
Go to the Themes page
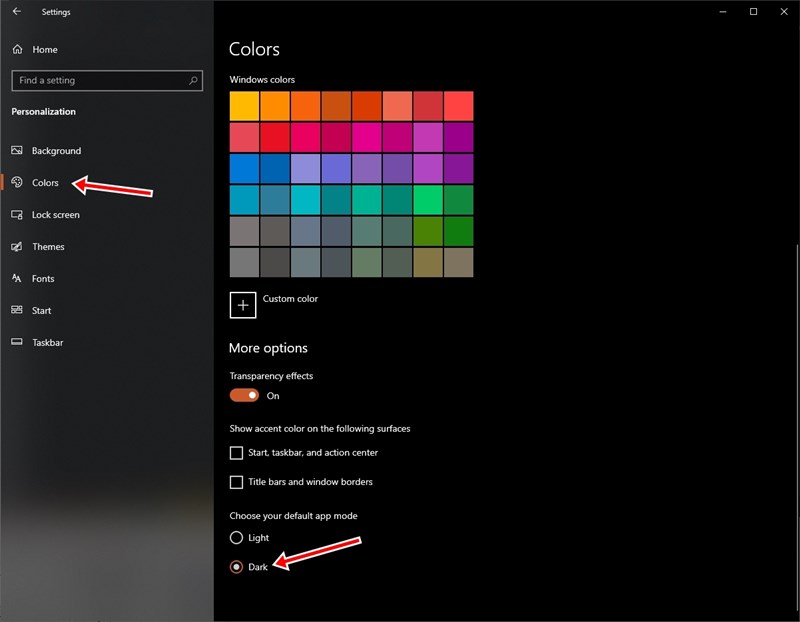pyautogui.click(x=48, y=246)
